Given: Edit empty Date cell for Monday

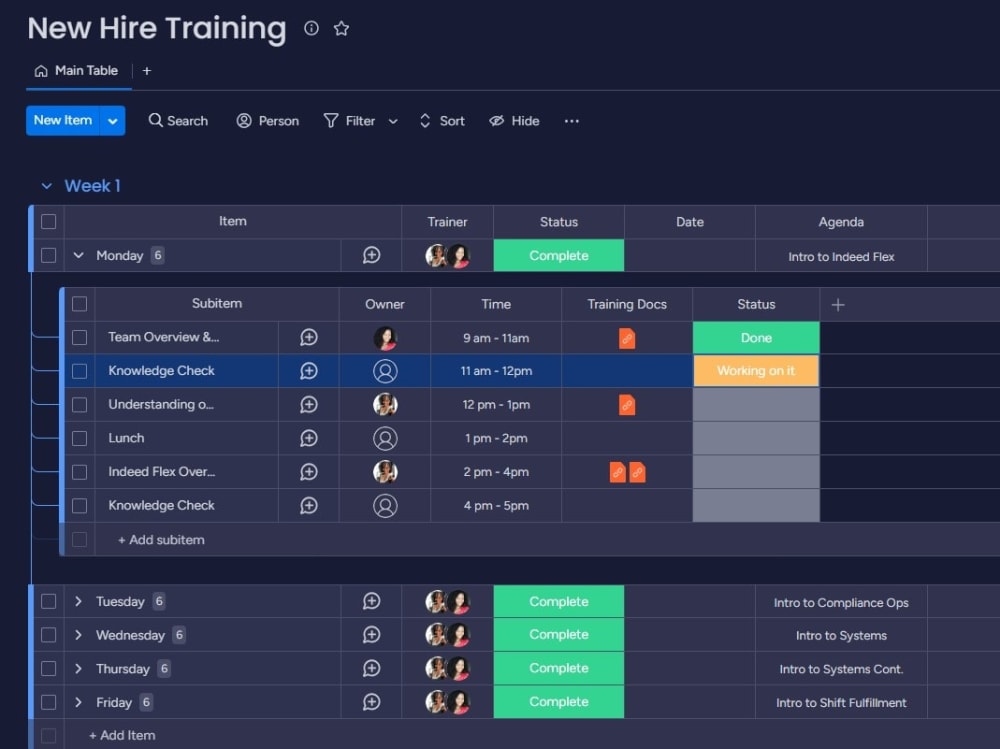Looking at the screenshot, I should click(689, 255).
